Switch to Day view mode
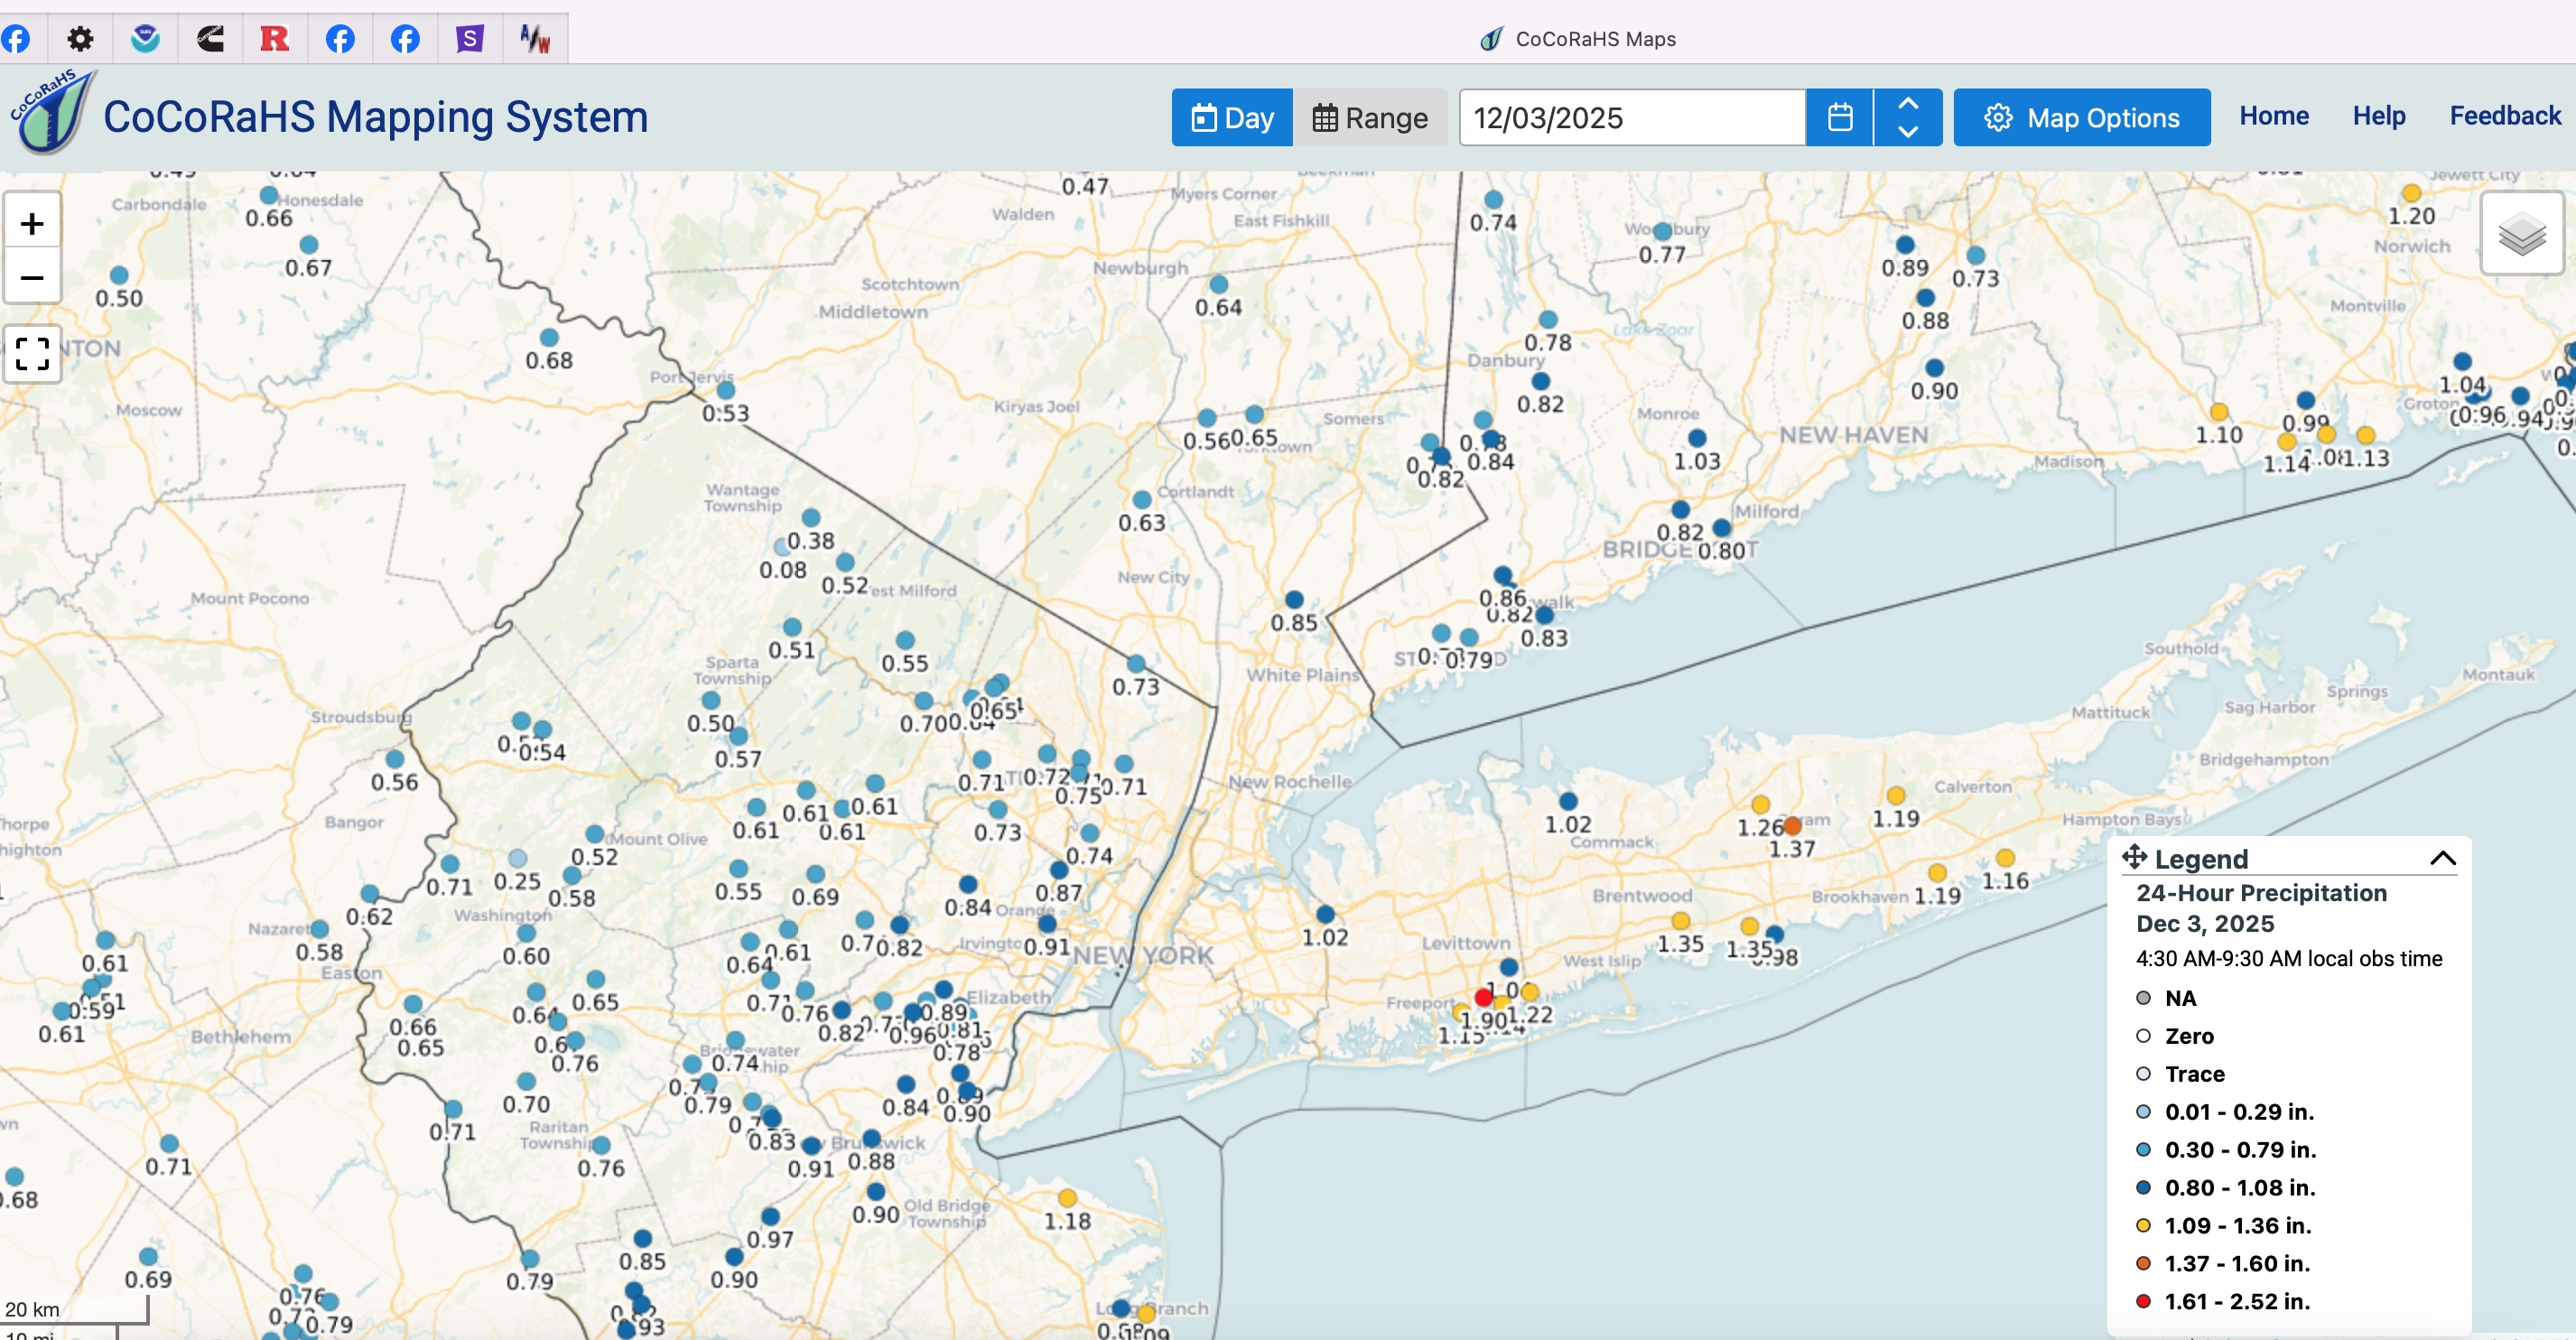 point(1232,118)
